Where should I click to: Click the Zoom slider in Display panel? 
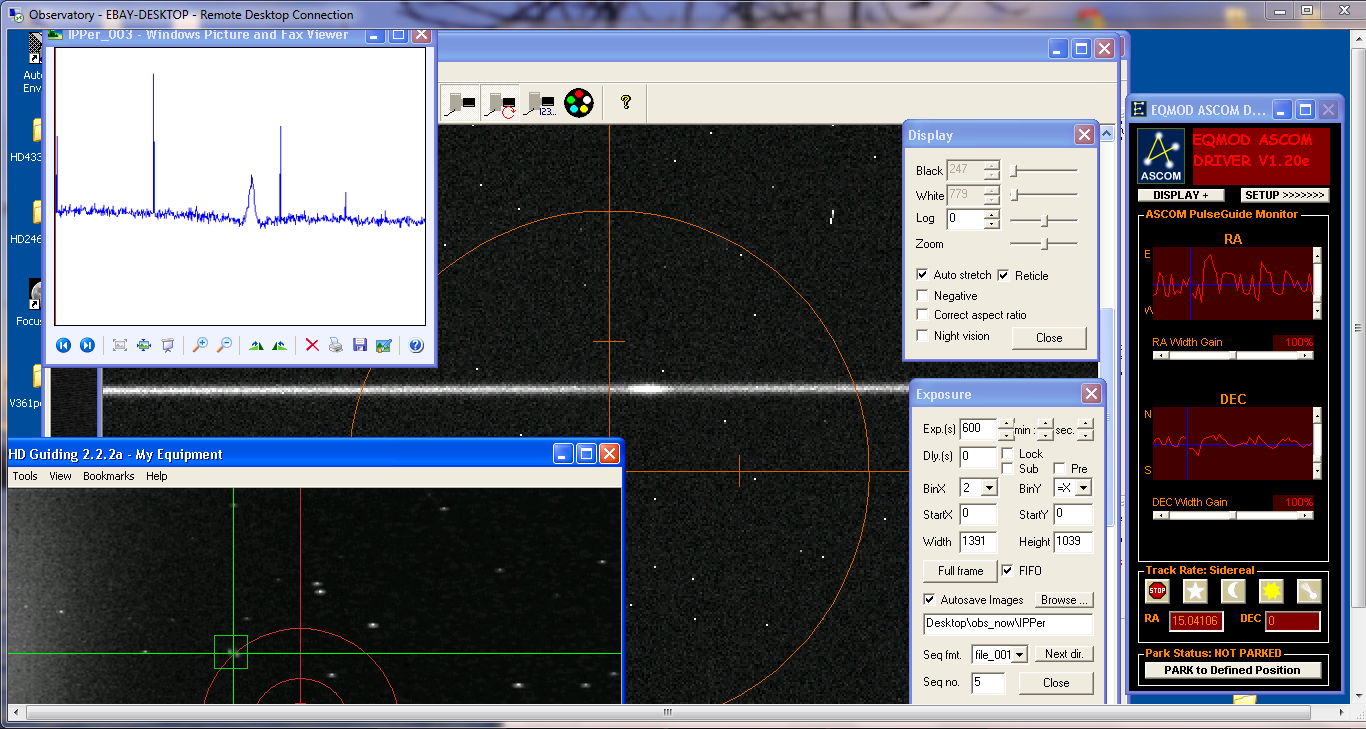pyautogui.click(x=1045, y=244)
